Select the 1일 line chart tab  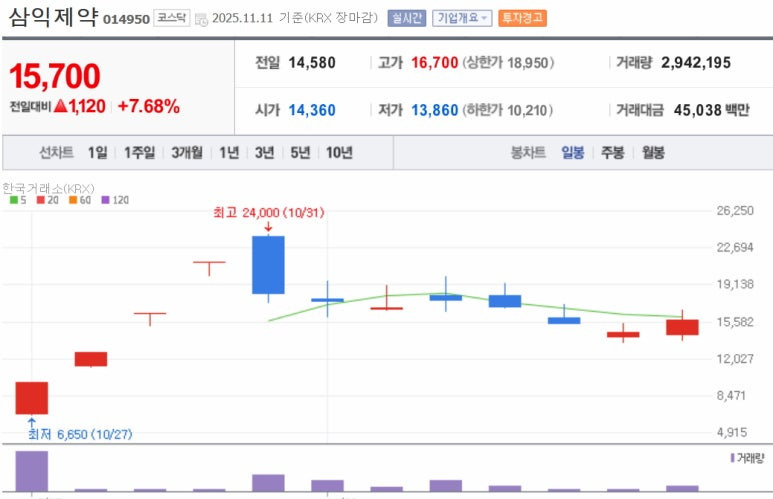pyautogui.click(x=98, y=153)
